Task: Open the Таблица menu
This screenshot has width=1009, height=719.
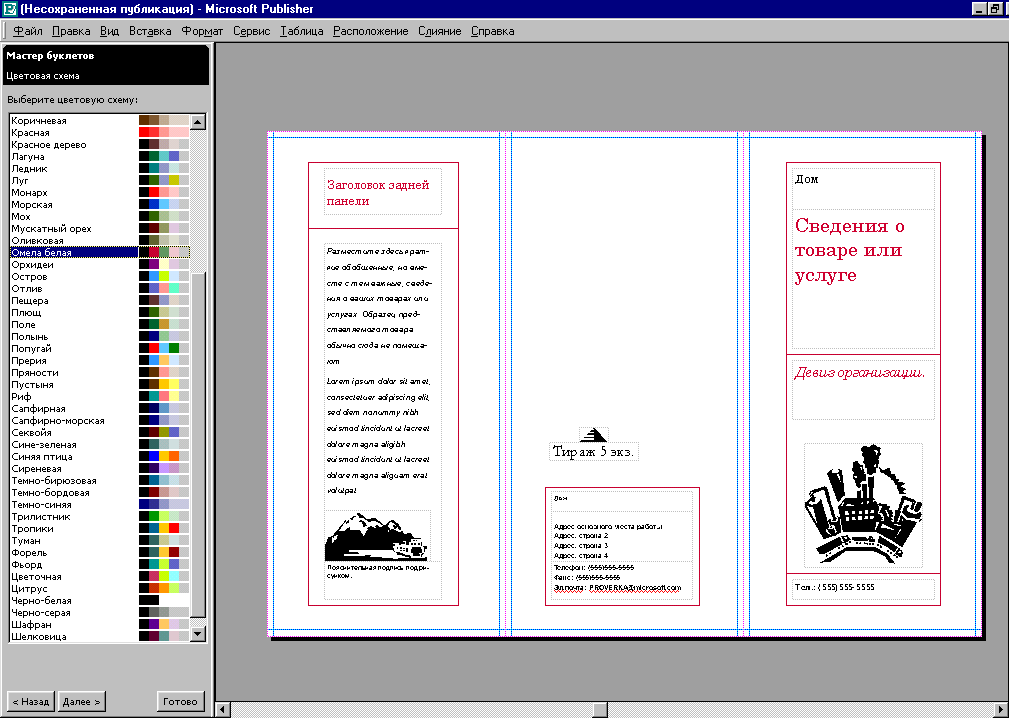Action: pyautogui.click(x=301, y=31)
